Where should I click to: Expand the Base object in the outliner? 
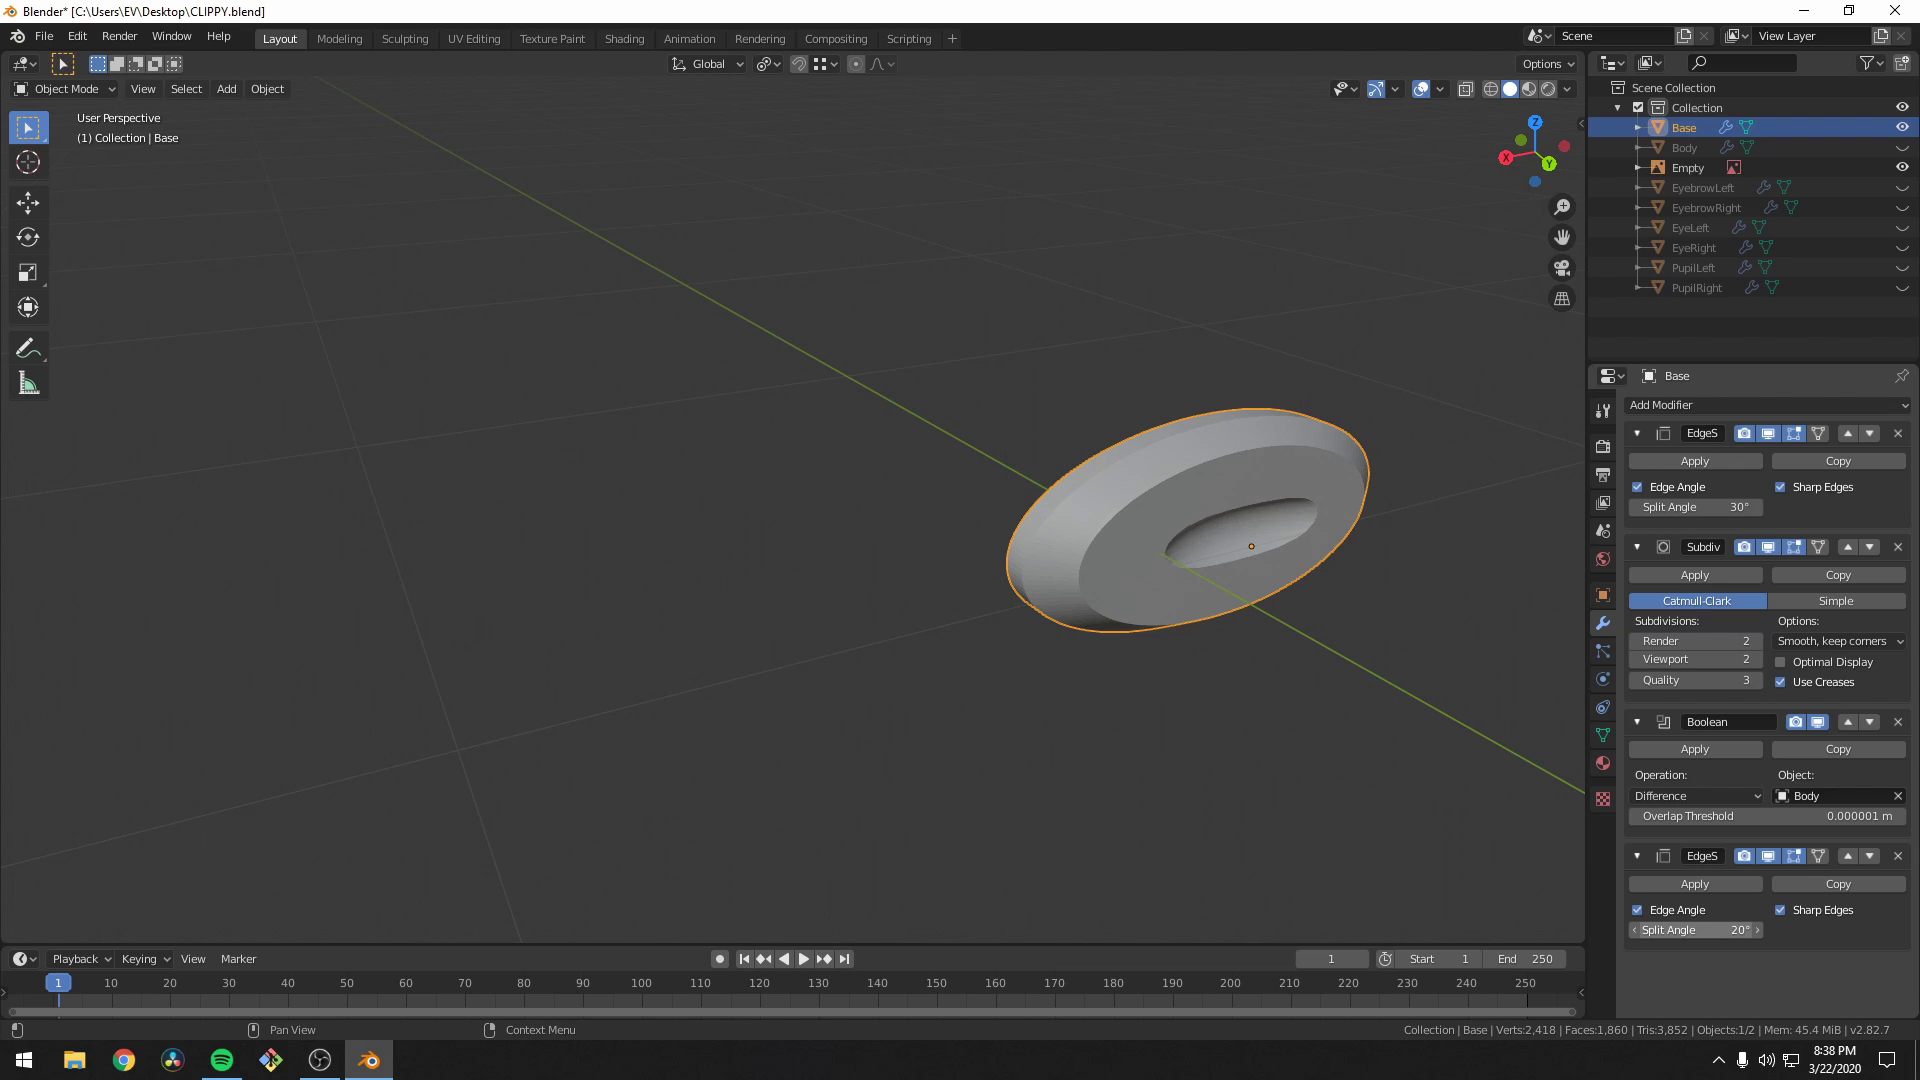point(1637,127)
